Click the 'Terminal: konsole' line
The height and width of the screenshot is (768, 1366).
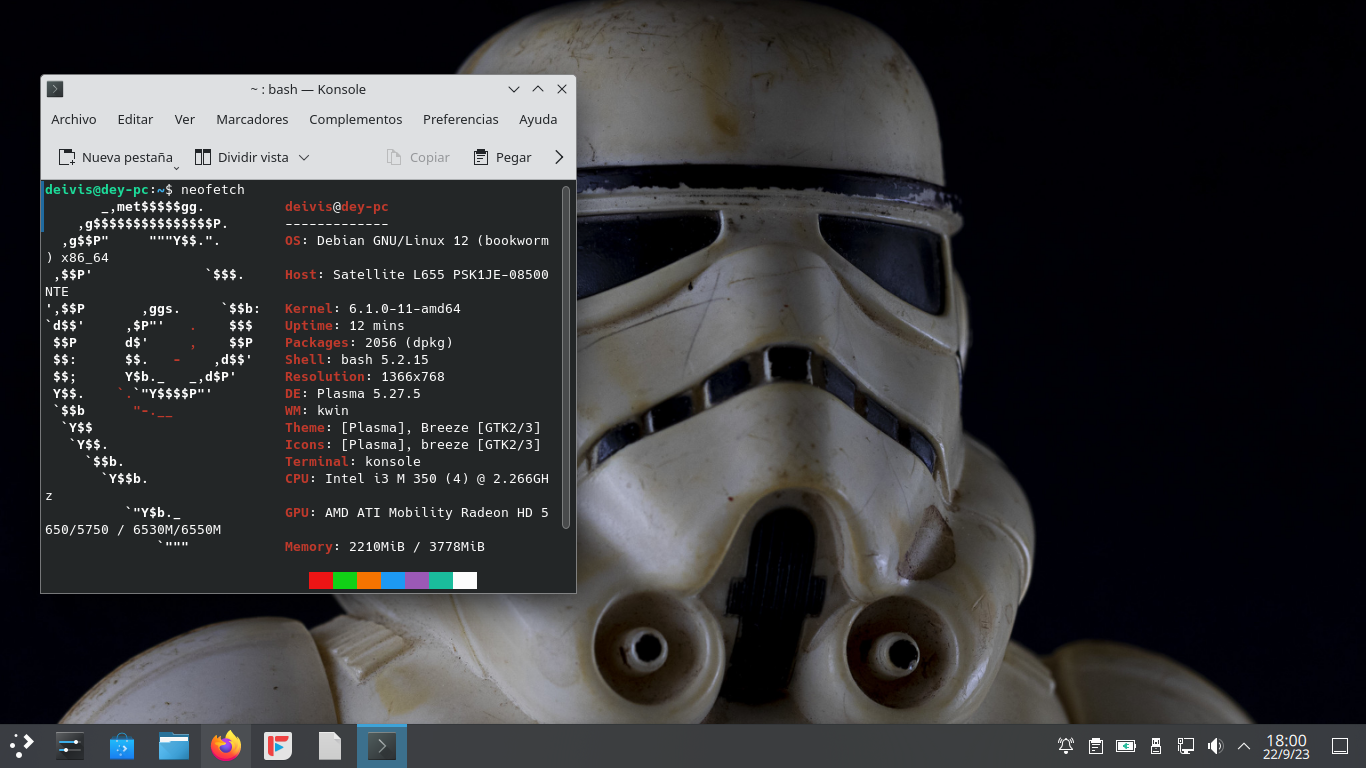pyautogui.click(x=353, y=461)
